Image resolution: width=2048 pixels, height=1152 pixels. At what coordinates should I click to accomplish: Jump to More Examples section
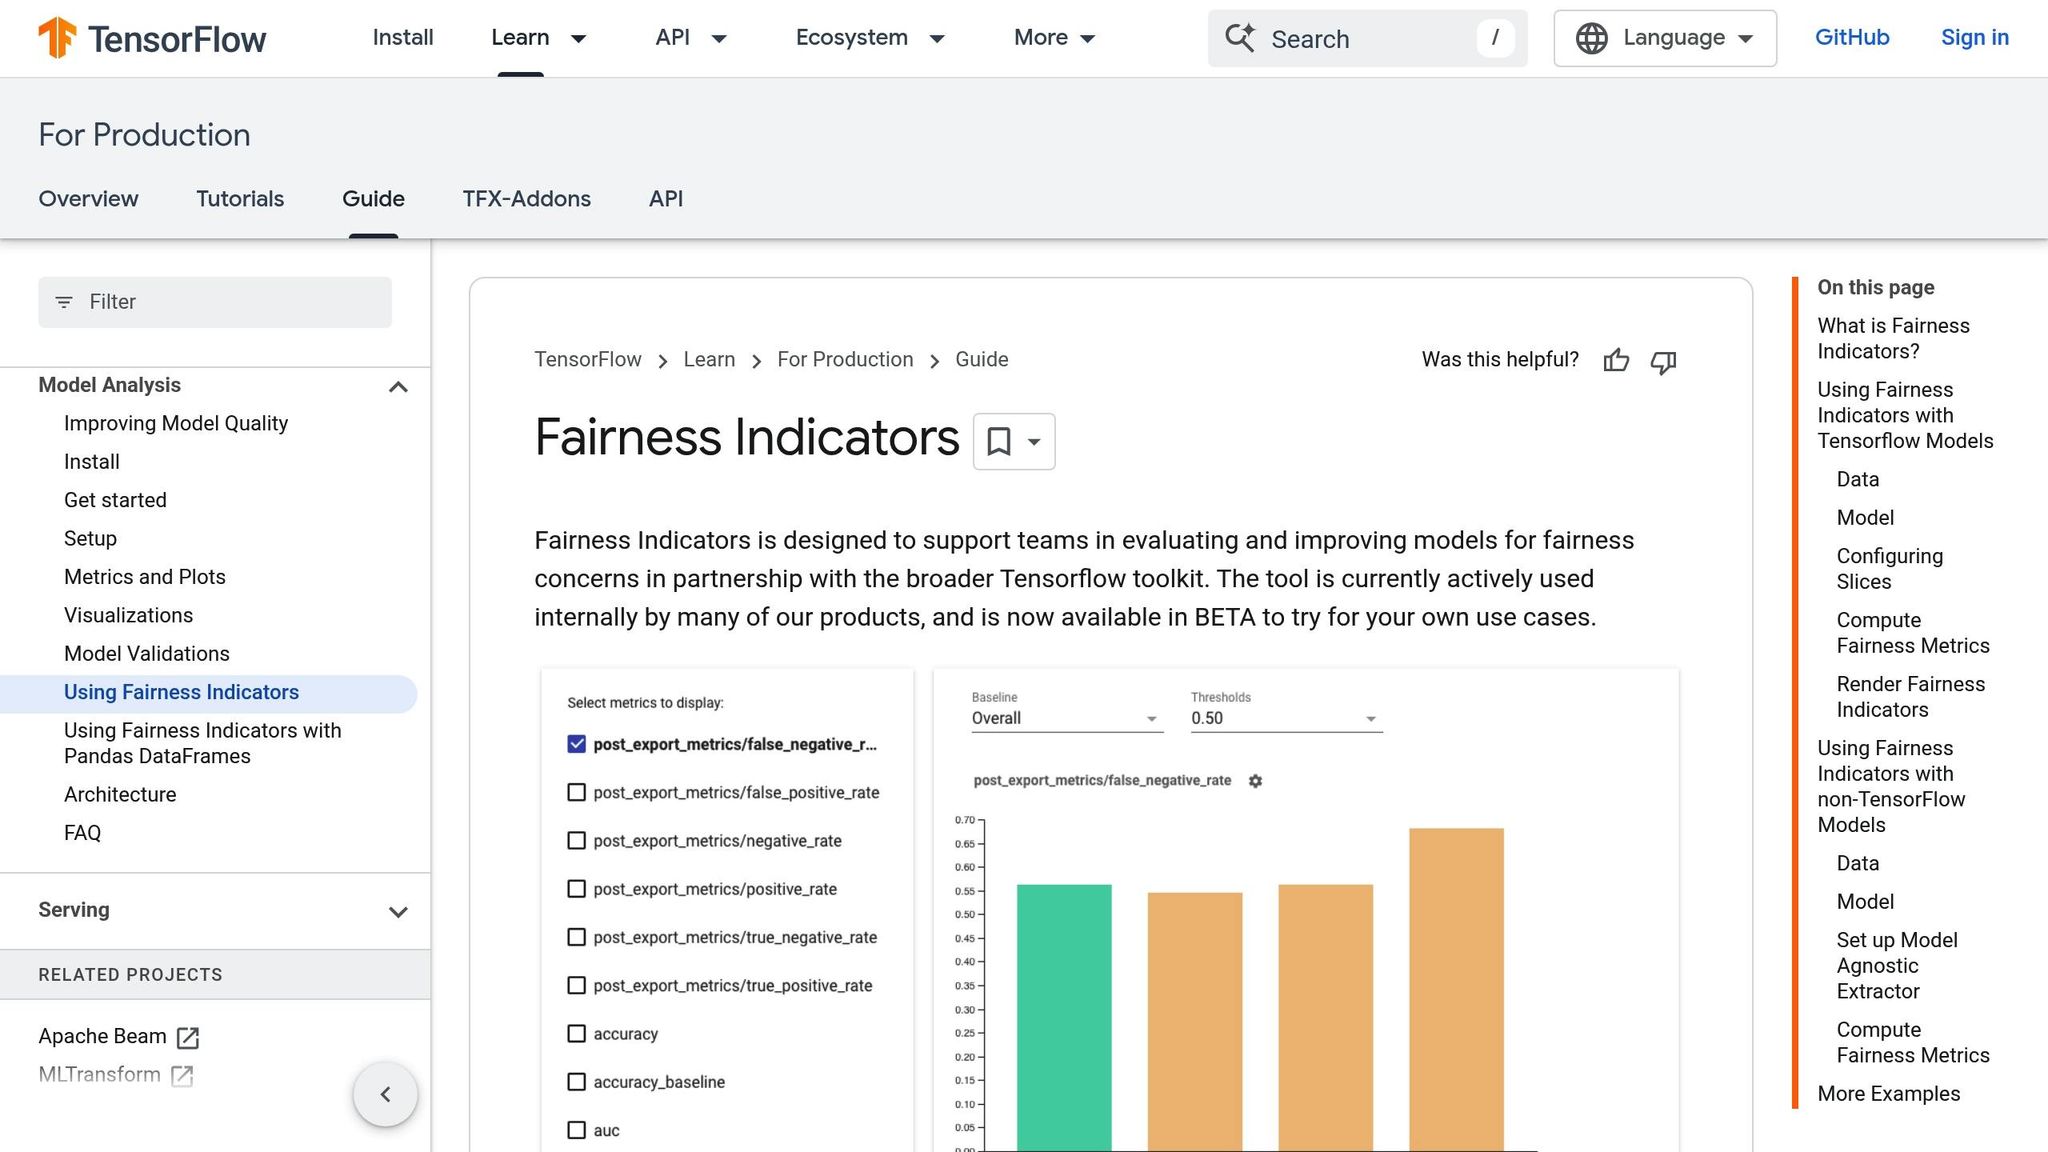pyautogui.click(x=1888, y=1094)
